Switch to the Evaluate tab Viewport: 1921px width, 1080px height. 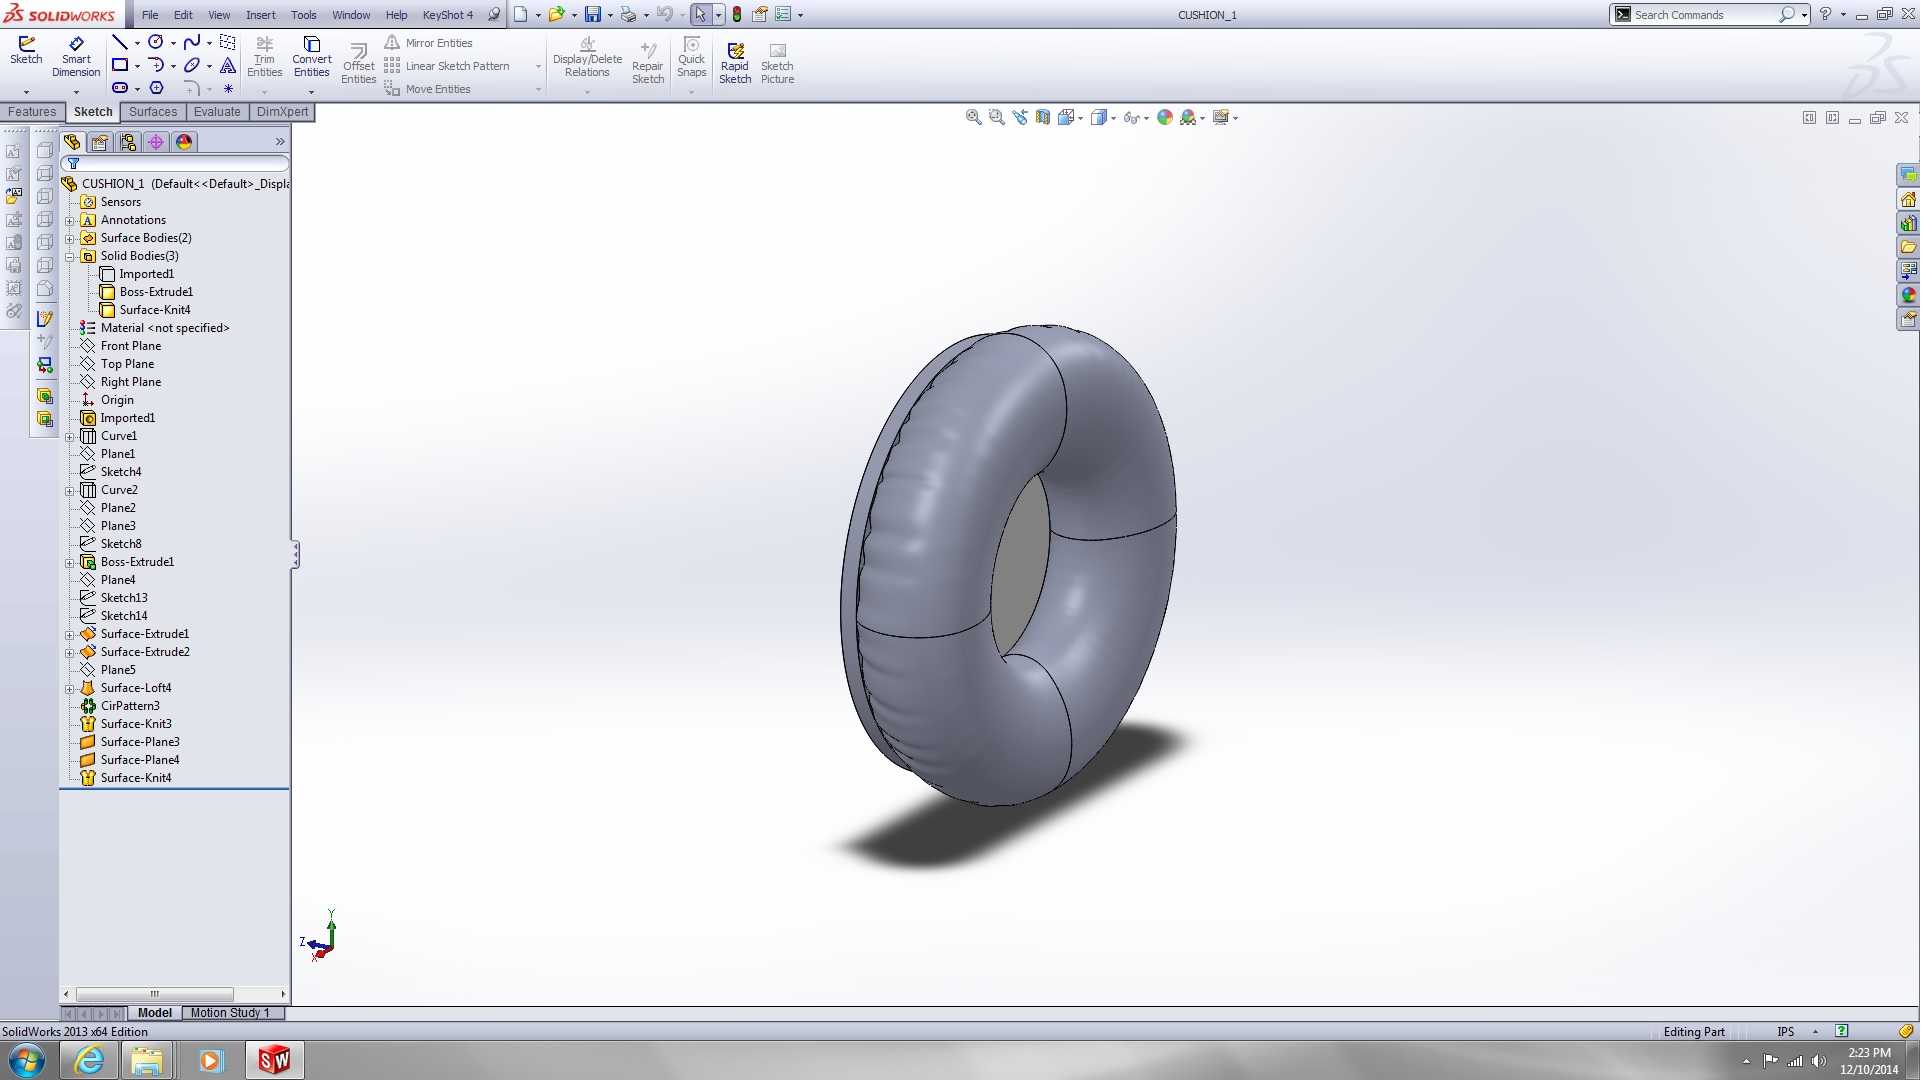pos(217,112)
